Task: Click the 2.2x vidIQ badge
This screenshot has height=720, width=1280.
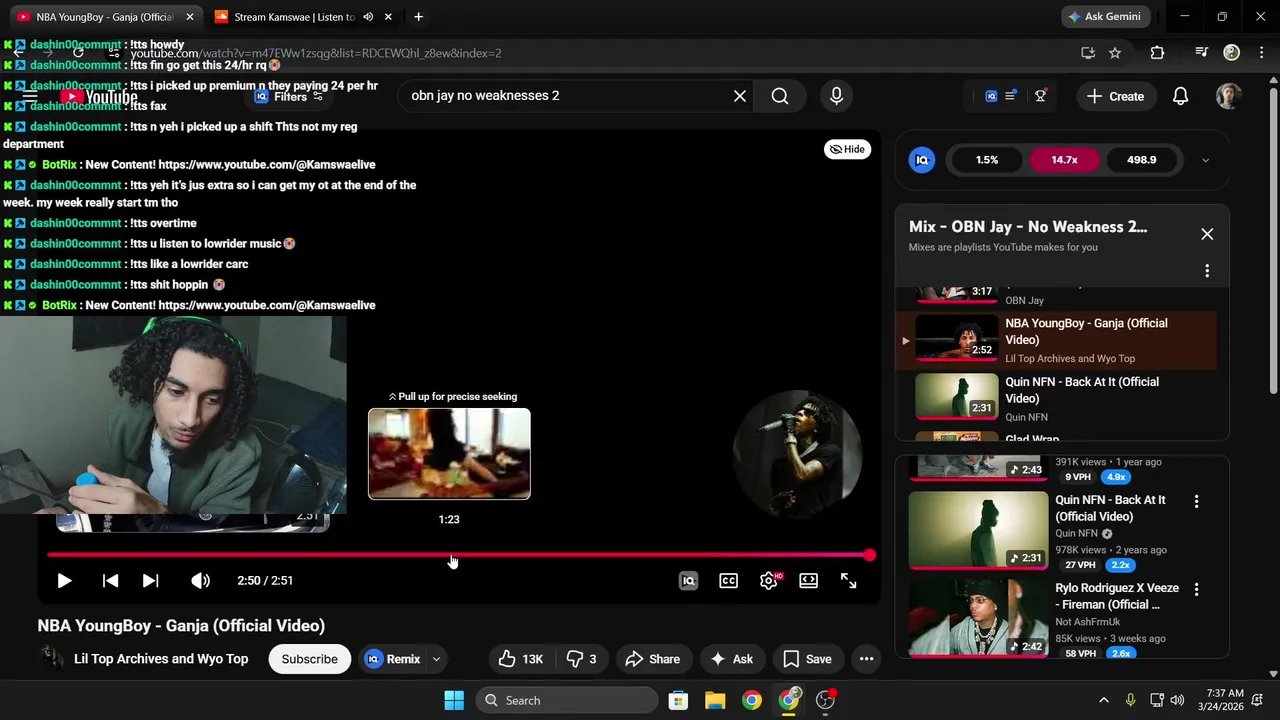Action: click(1120, 565)
